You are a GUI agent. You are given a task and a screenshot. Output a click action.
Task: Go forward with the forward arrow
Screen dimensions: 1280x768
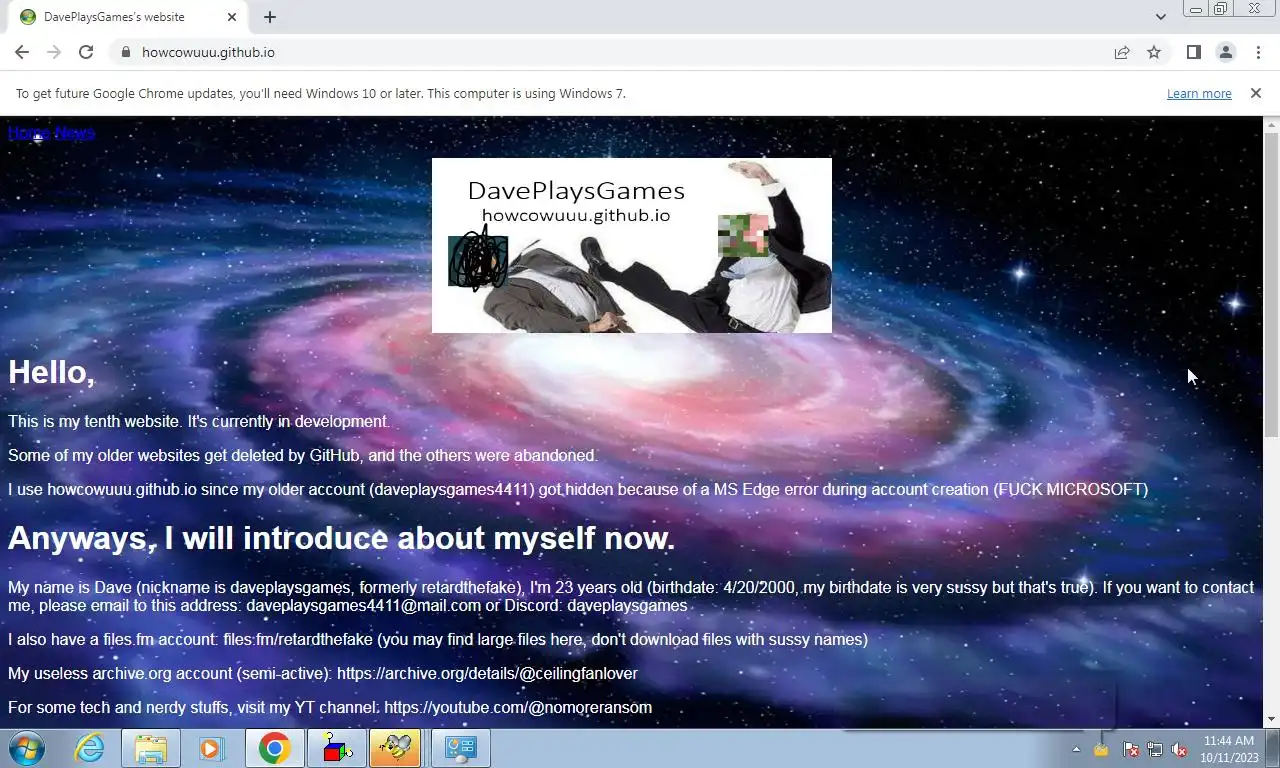pyautogui.click(x=54, y=52)
